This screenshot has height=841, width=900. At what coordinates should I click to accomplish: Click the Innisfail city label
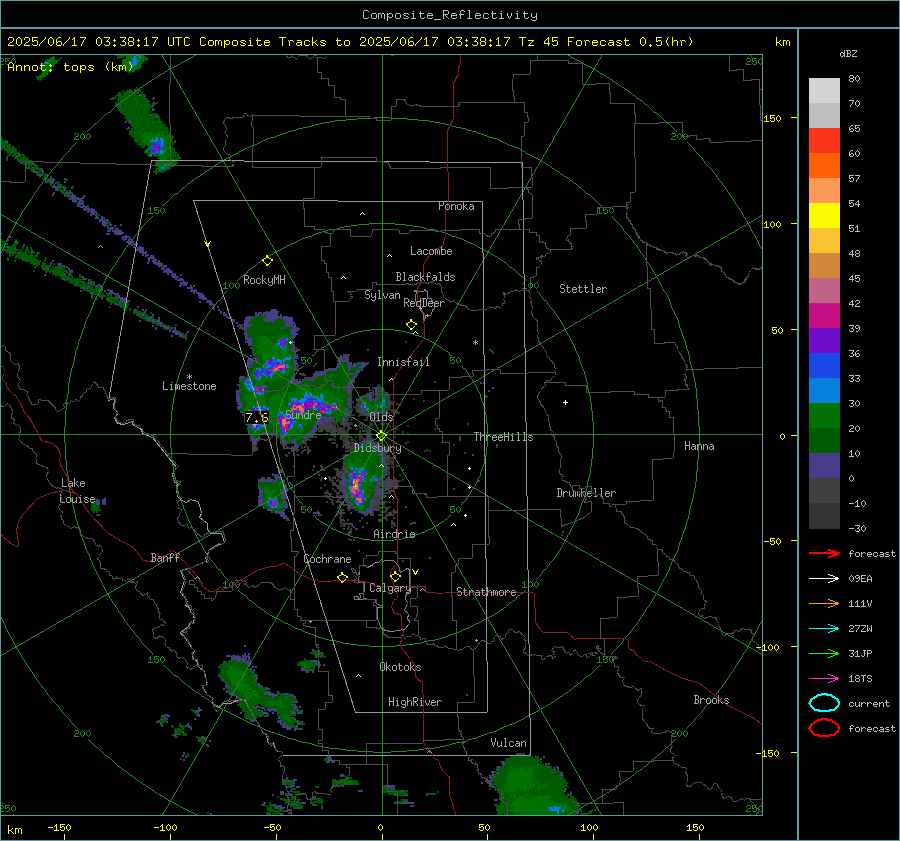[x=403, y=362]
